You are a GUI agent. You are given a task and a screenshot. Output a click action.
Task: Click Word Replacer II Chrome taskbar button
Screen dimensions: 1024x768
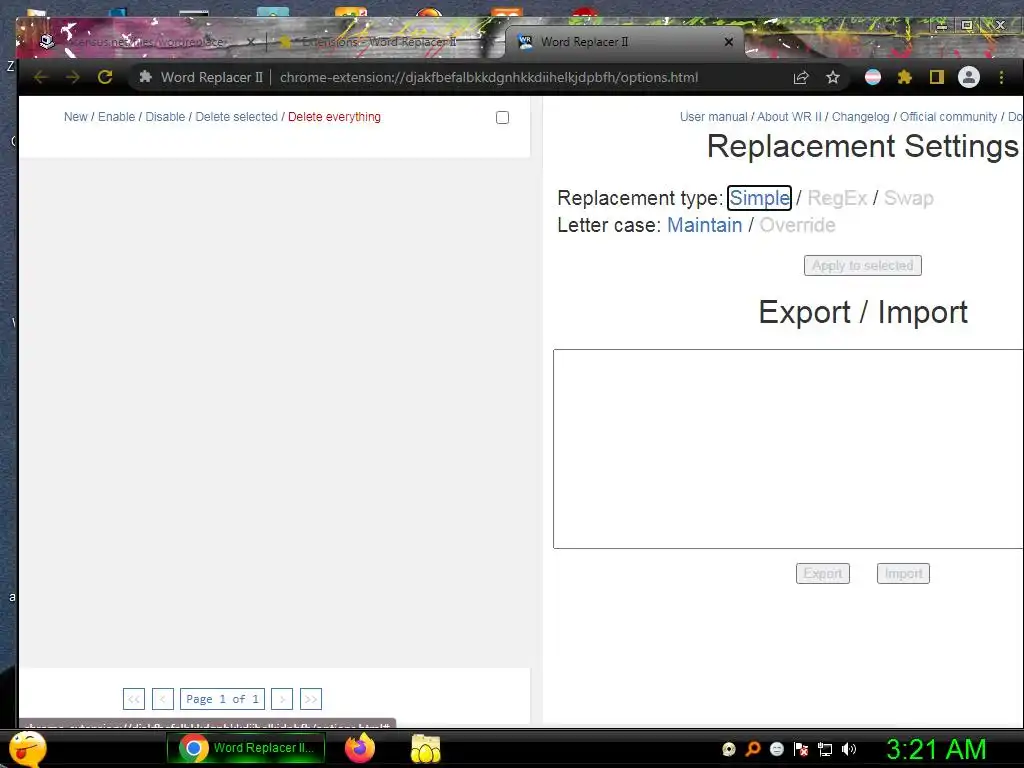(246, 748)
